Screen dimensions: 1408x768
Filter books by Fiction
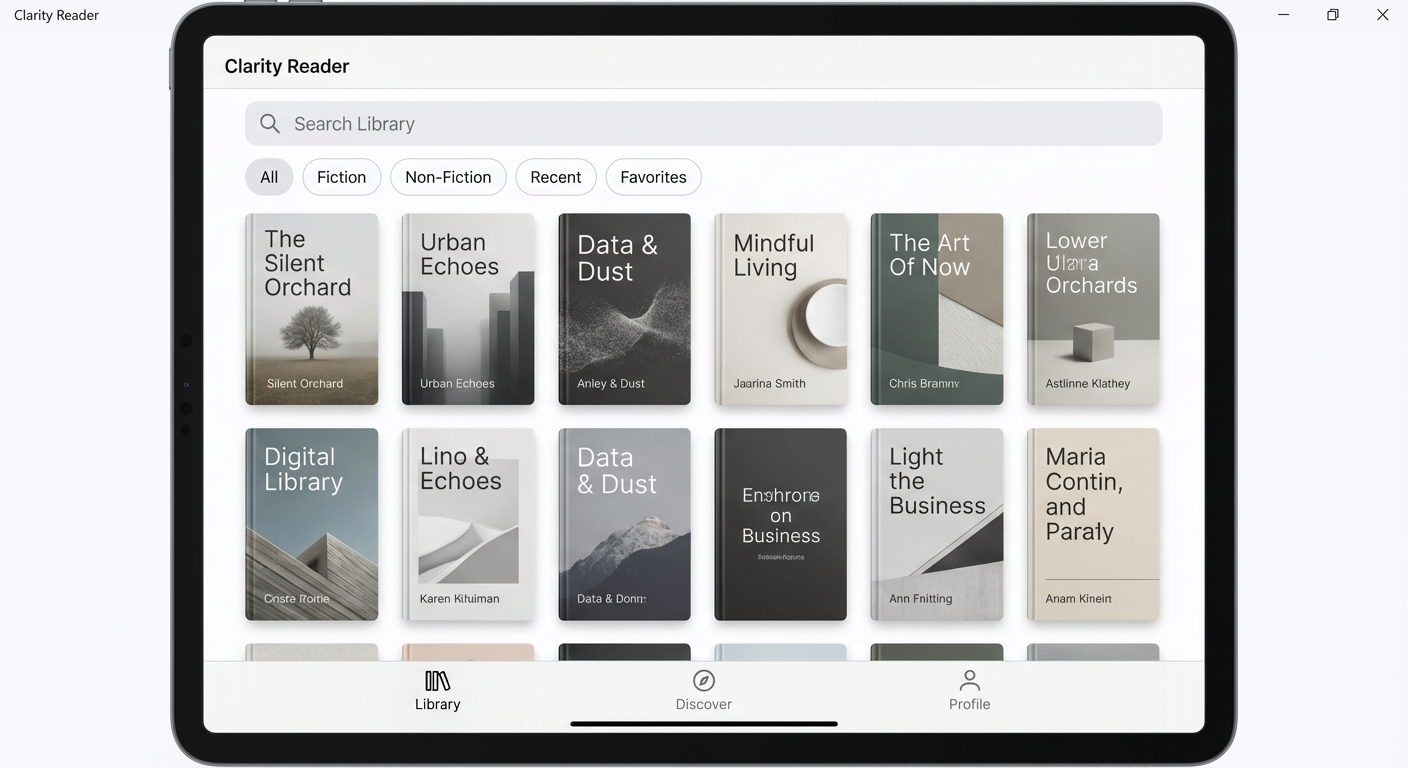(x=341, y=177)
